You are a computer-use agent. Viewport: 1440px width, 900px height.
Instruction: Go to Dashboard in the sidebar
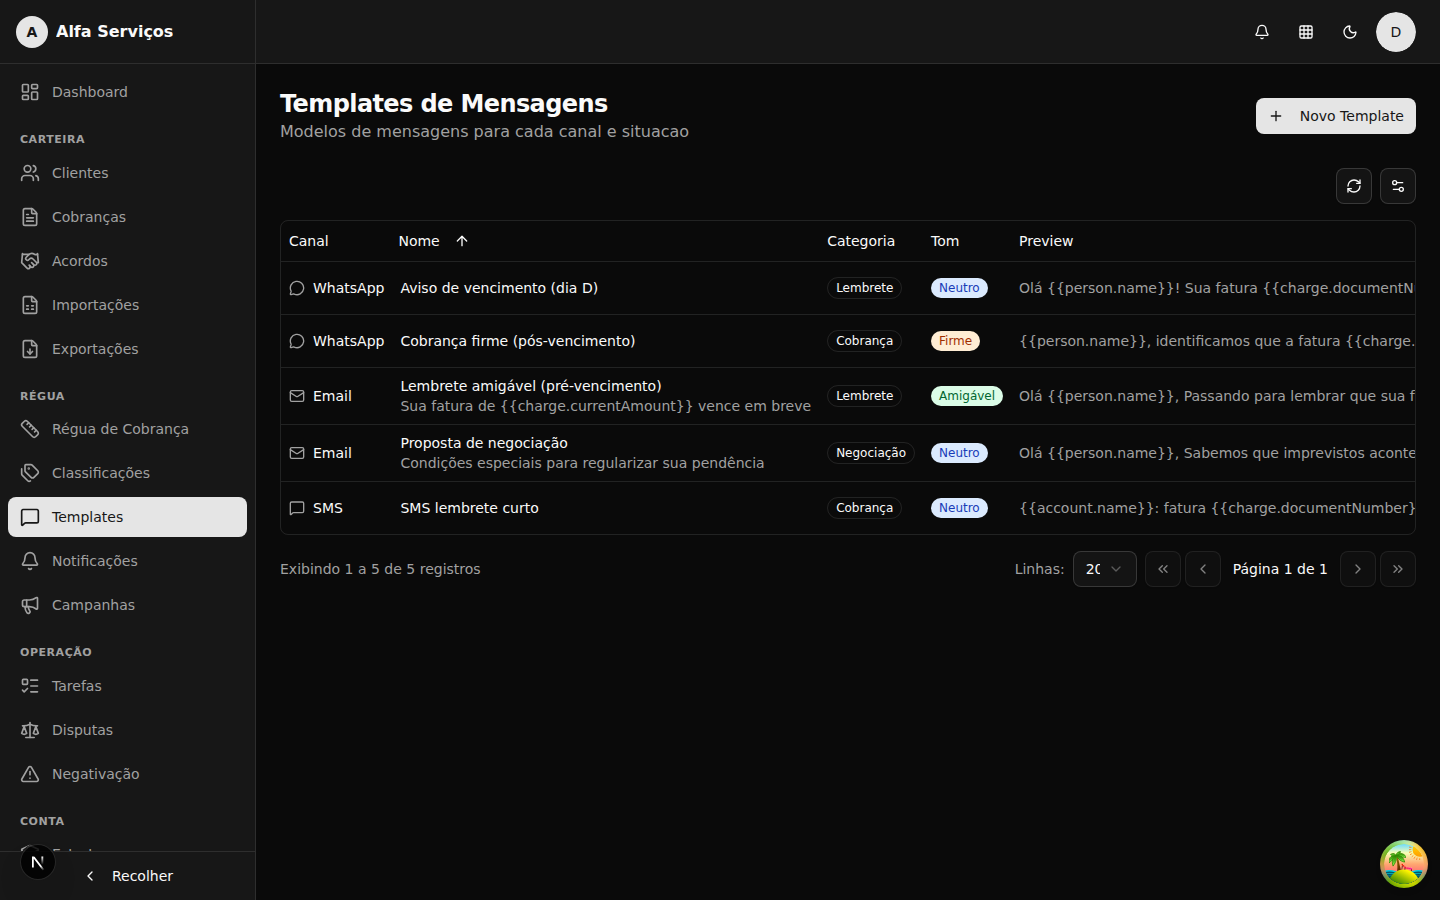tap(127, 92)
